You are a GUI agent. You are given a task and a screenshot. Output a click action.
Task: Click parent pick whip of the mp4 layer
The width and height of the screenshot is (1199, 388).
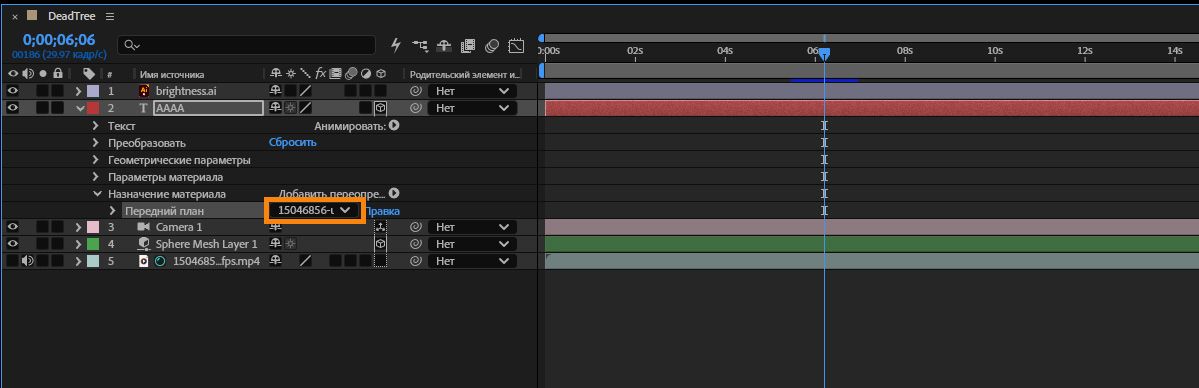[416, 261]
